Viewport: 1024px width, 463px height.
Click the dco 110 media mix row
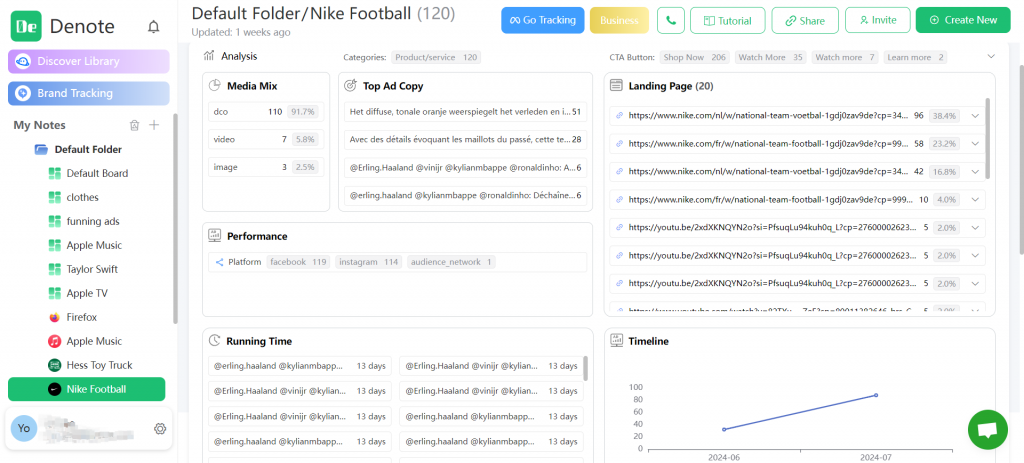(266, 112)
